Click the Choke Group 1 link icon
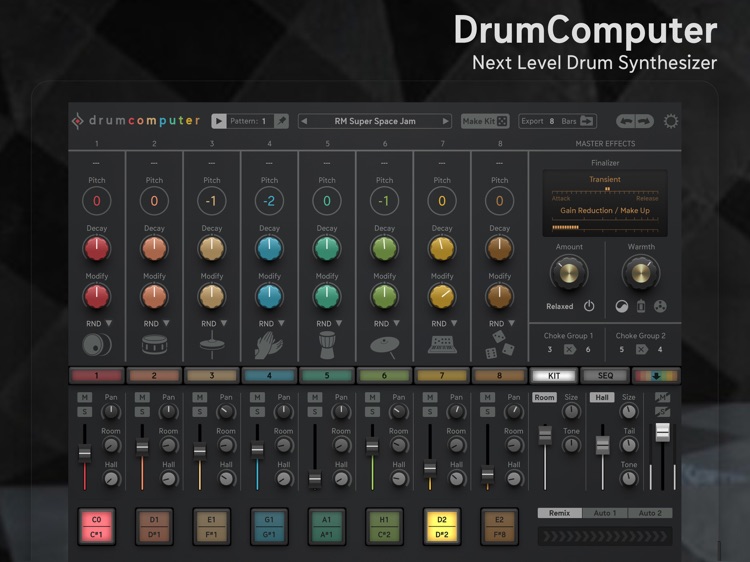Screen dimensions: 750x562 point(569,350)
